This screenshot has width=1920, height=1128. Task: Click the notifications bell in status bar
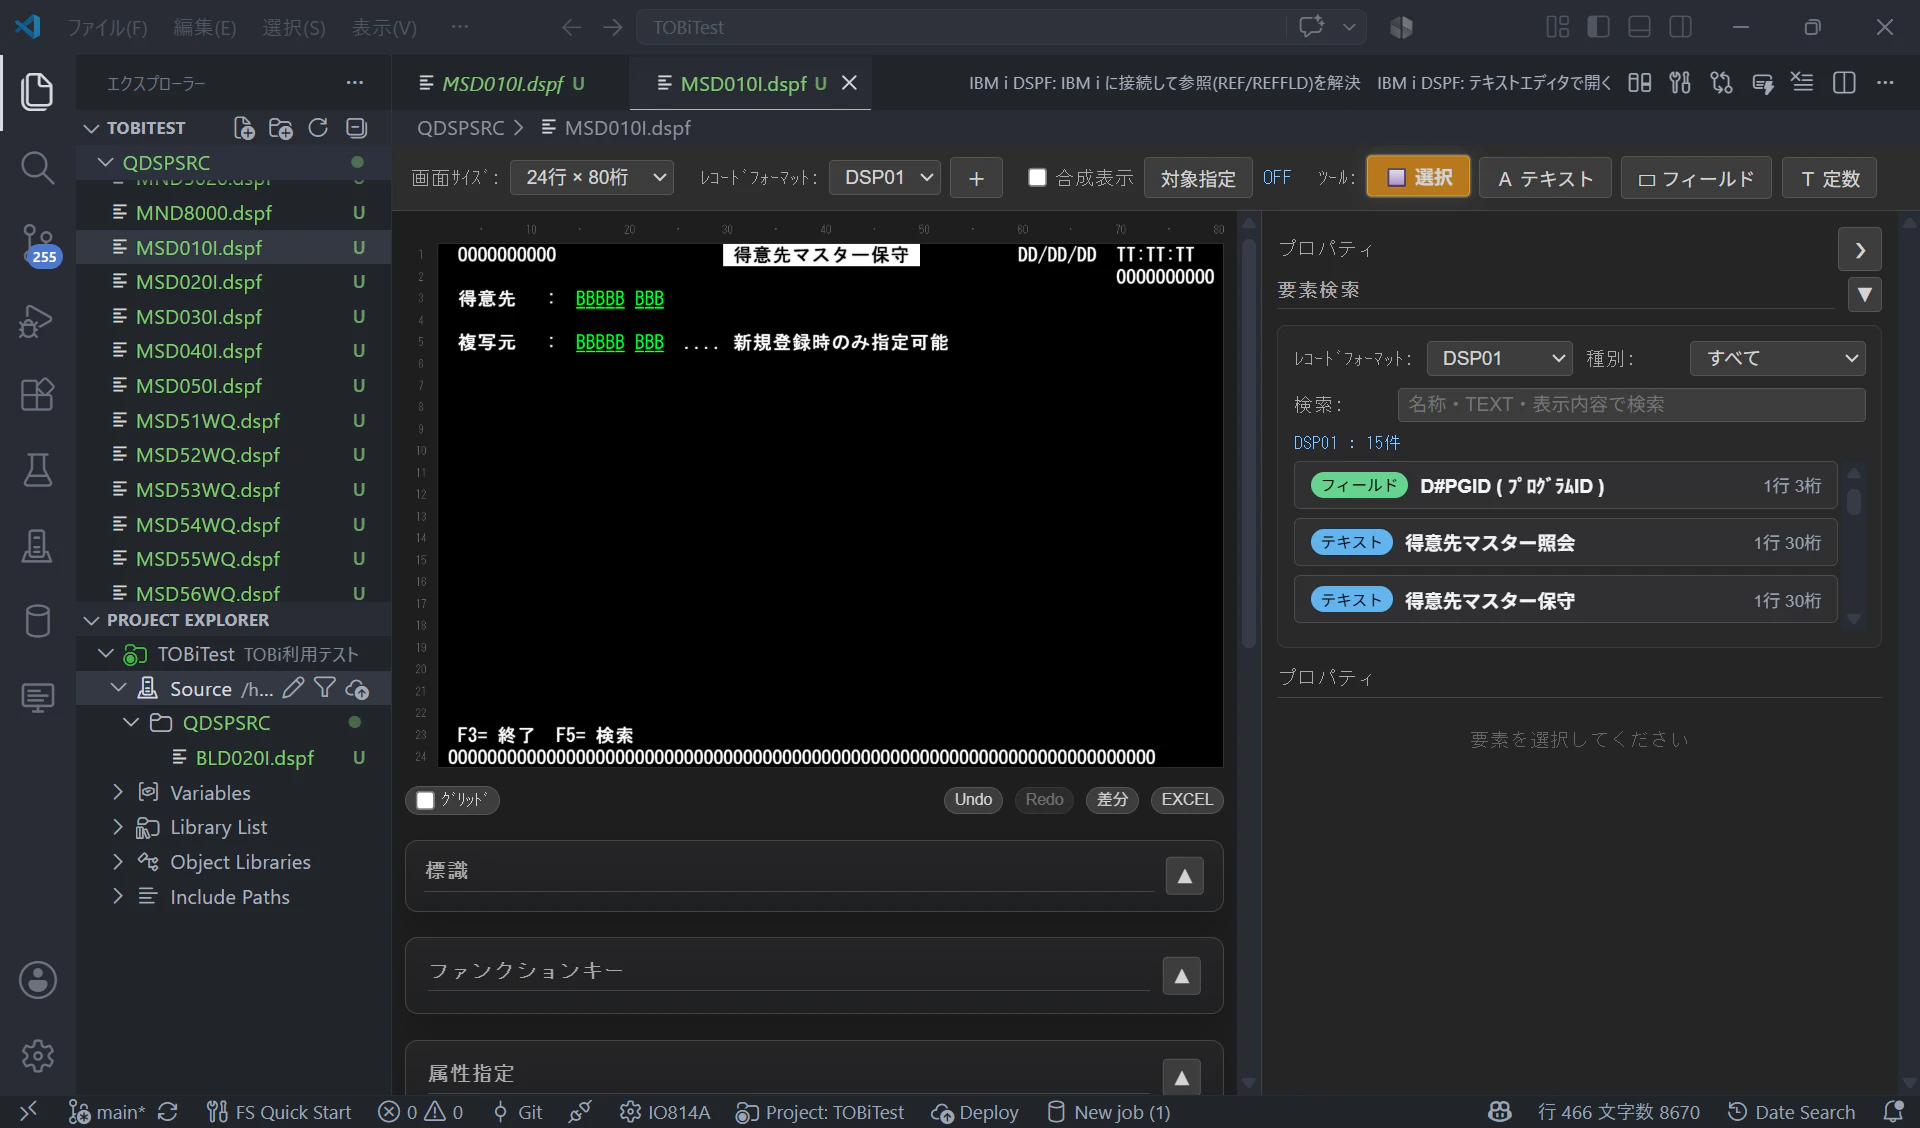(1893, 1112)
